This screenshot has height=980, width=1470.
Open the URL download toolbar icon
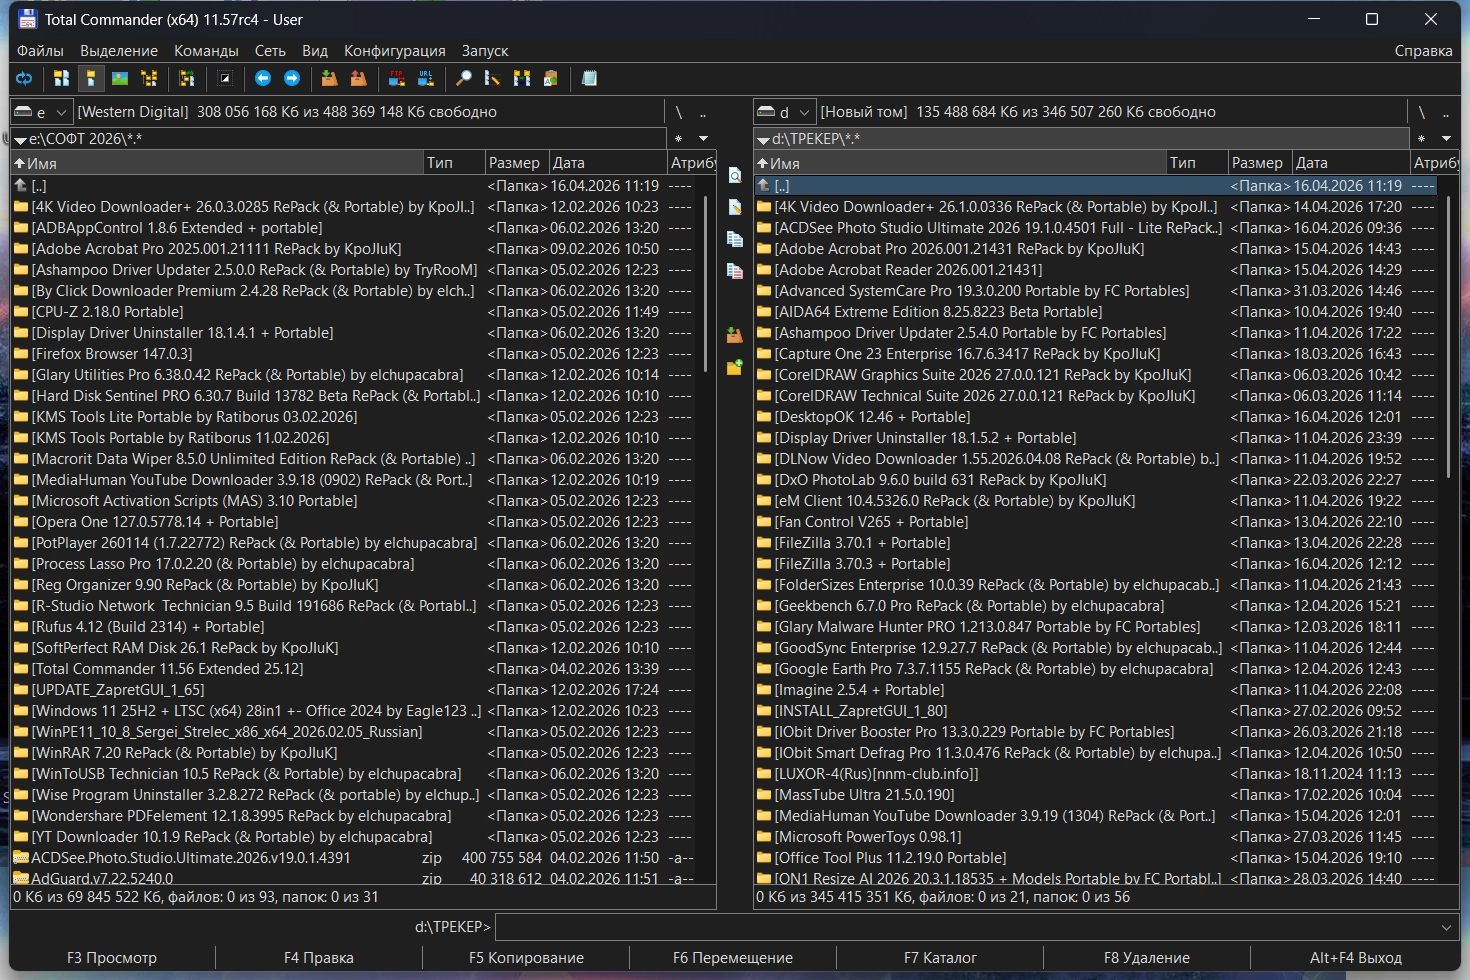coord(426,78)
